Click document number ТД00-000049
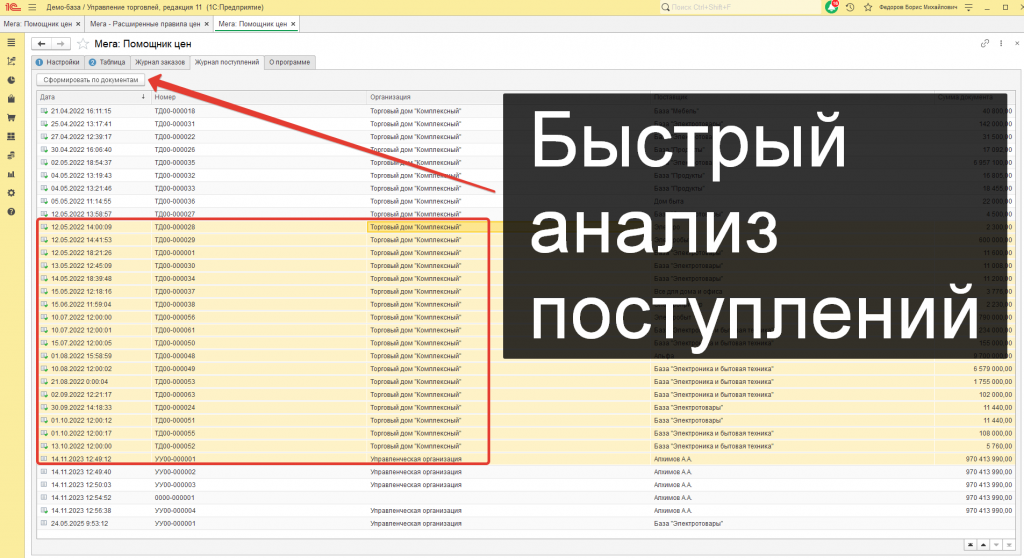Viewport: 1024px width, 558px height. pos(174,369)
